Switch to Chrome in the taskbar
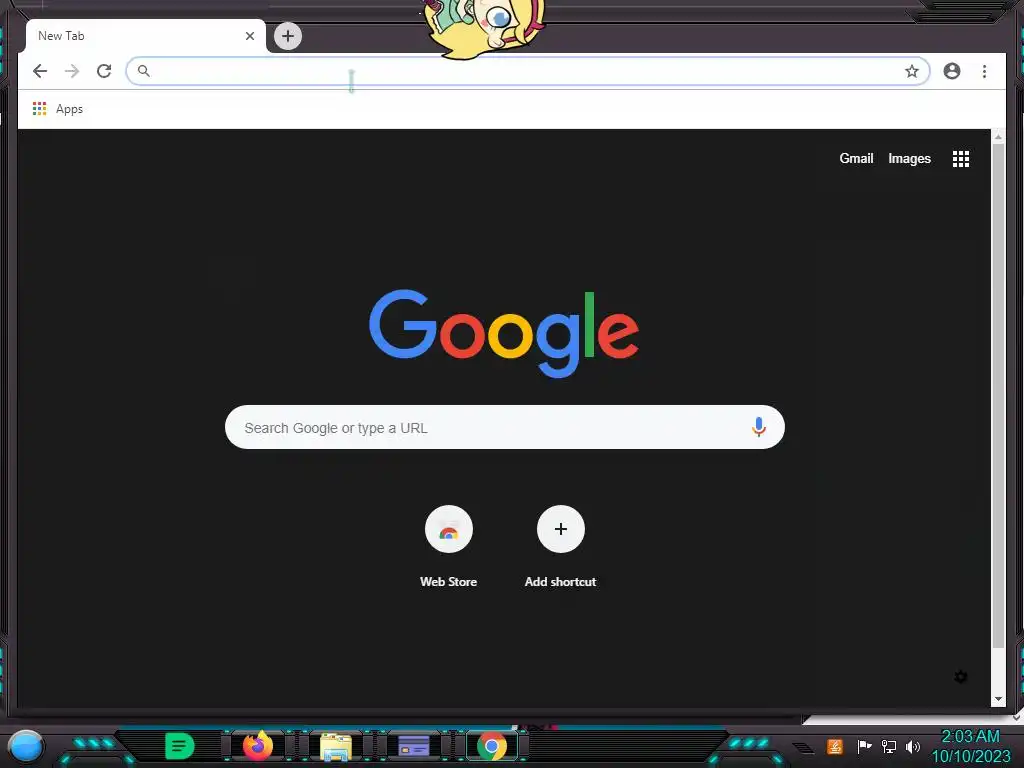1024x768 pixels. [x=492, y=746]
